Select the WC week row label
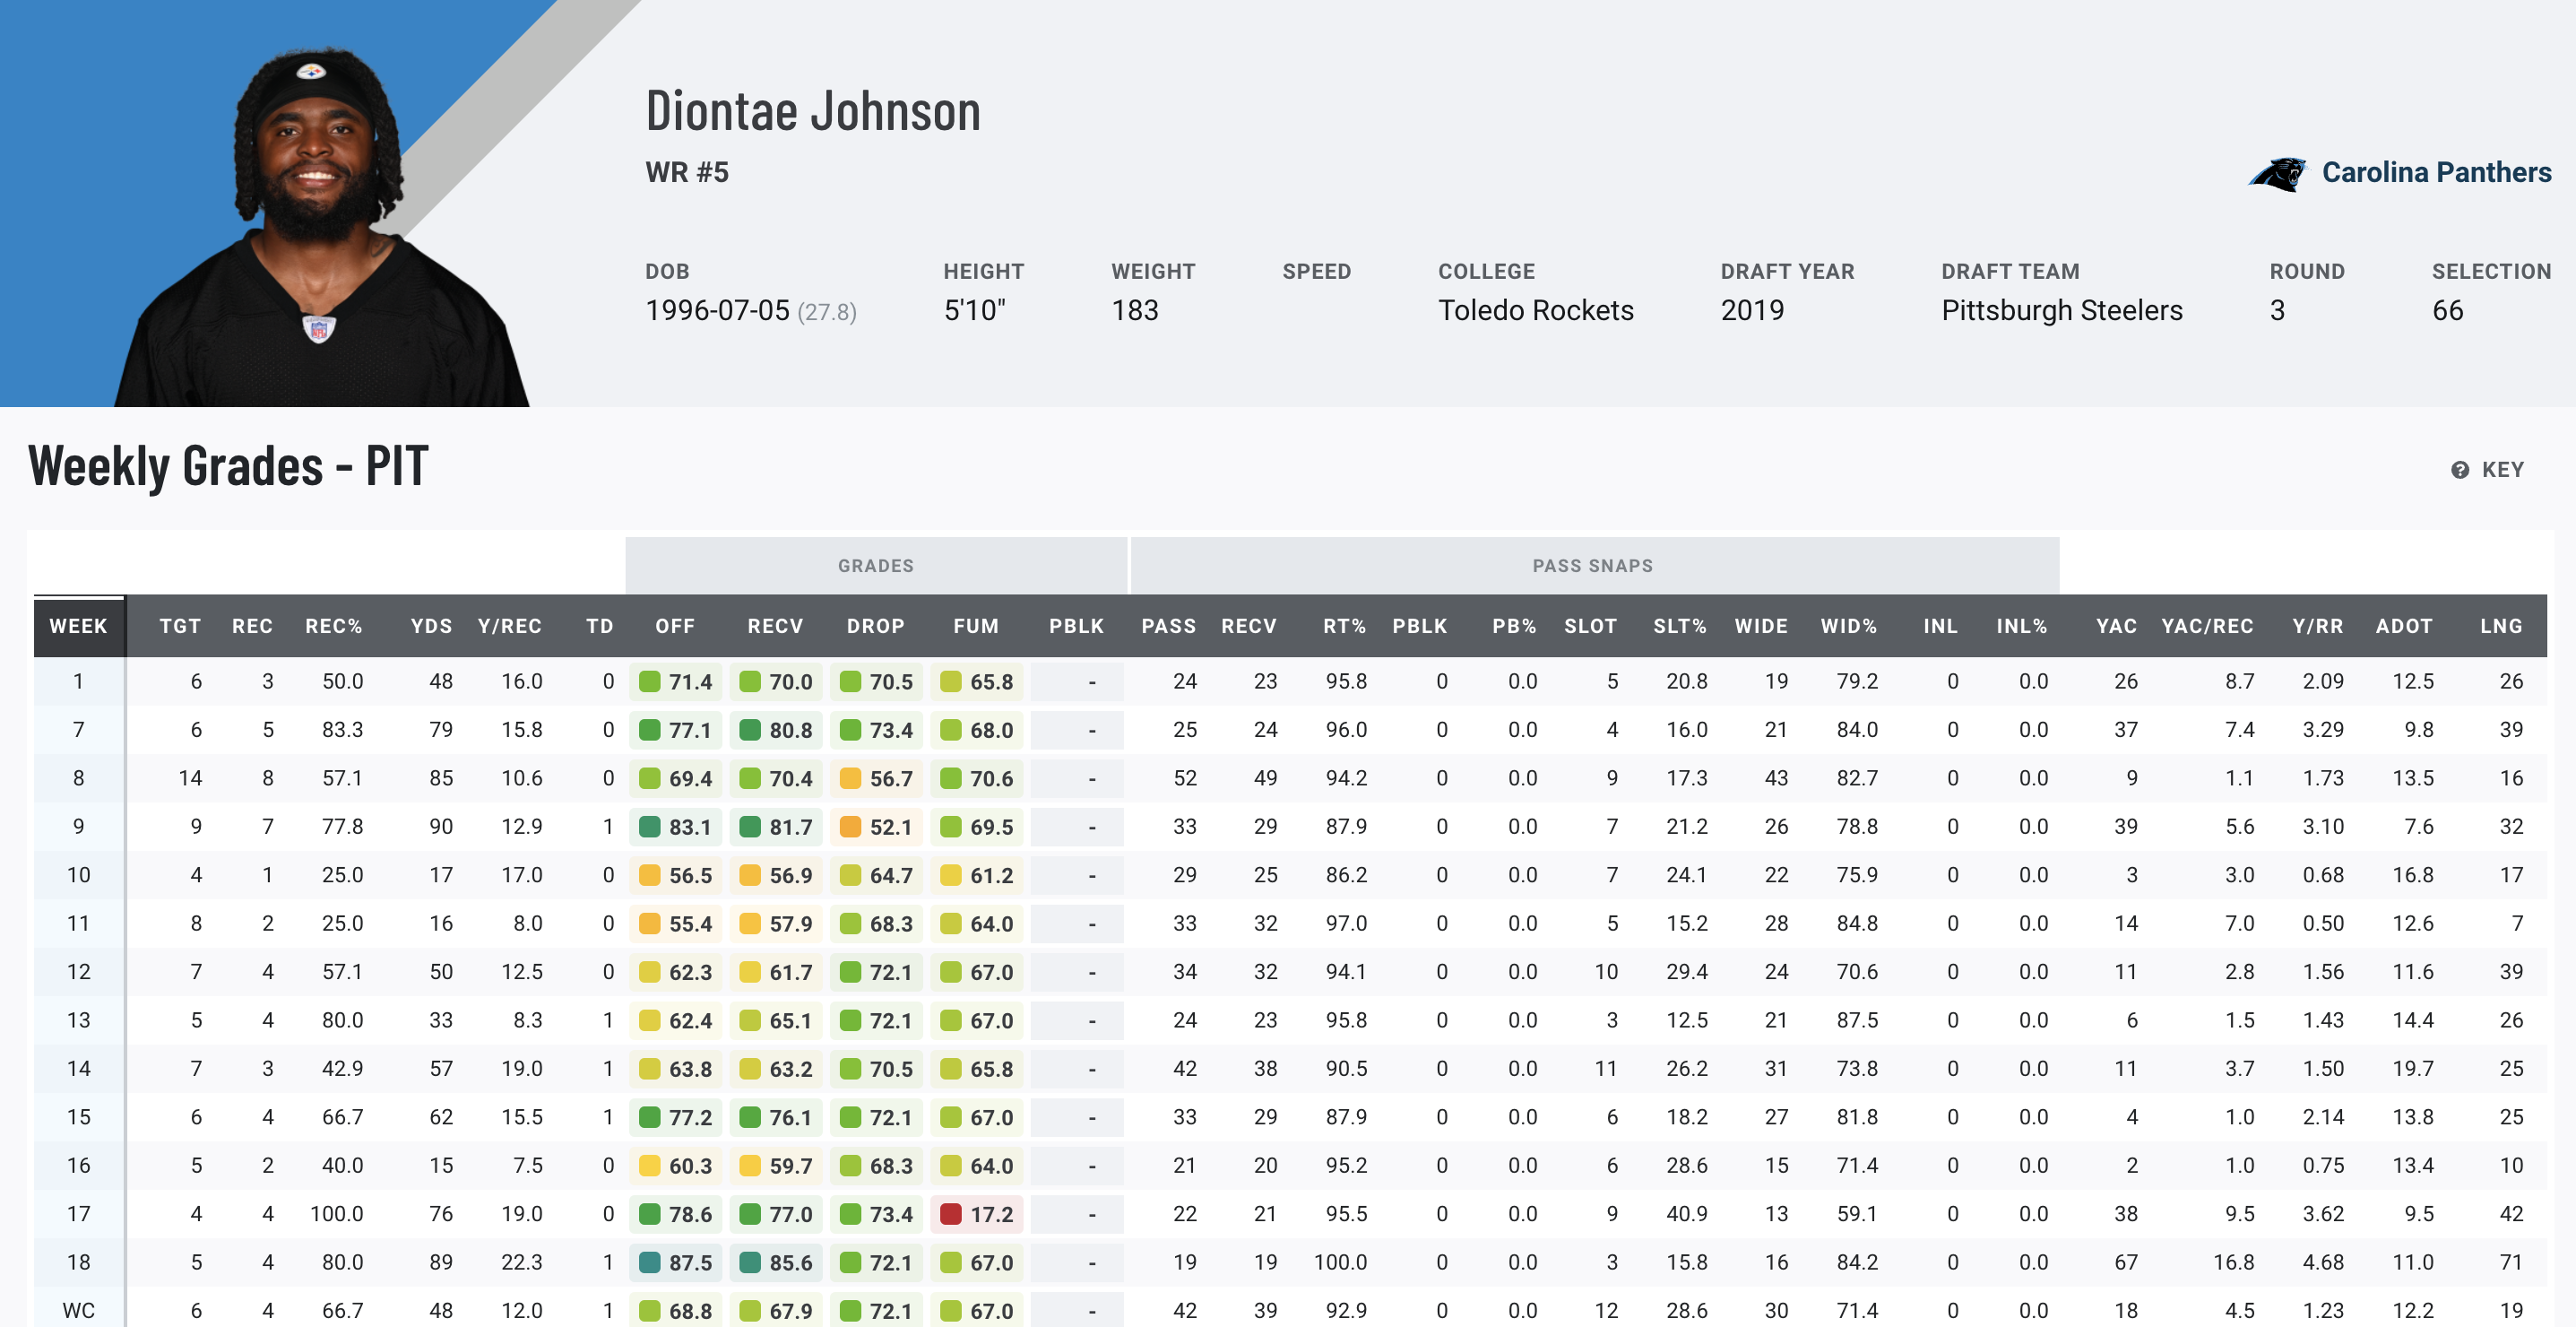This screenshot has height=1327, width=2576. [x=78, y=1310]
